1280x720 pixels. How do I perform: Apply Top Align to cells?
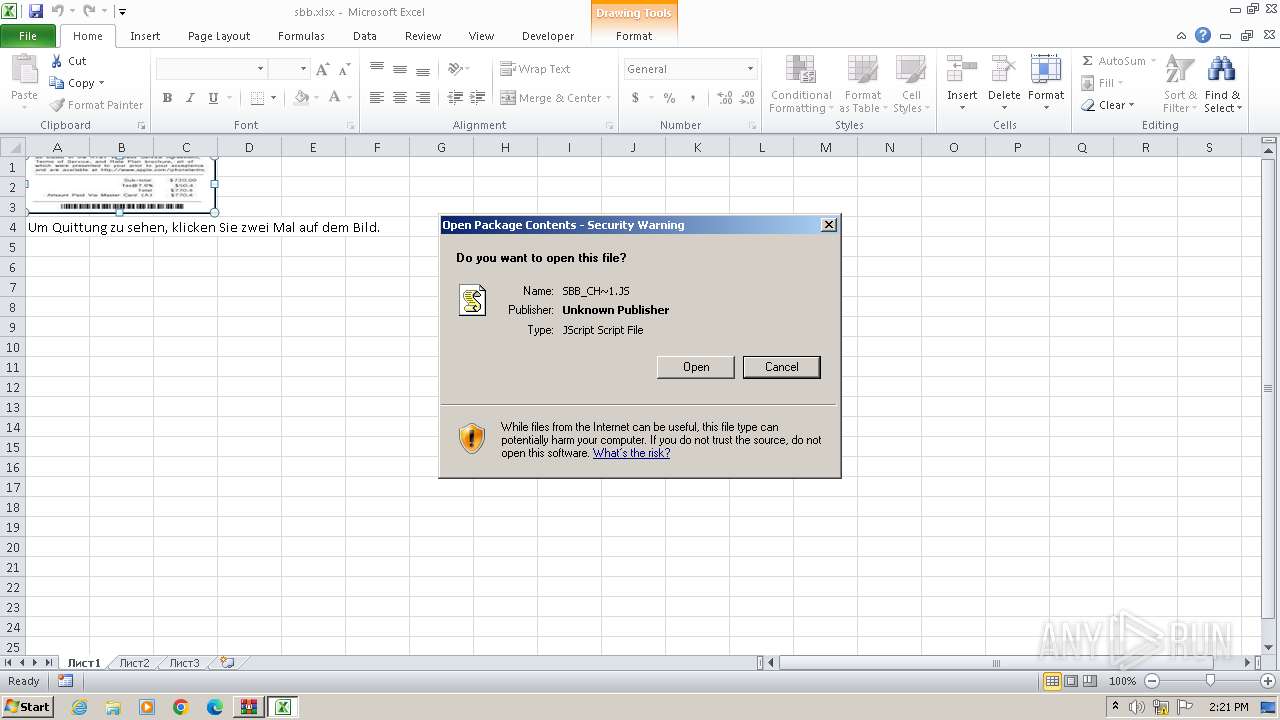[x=376, y=69]
